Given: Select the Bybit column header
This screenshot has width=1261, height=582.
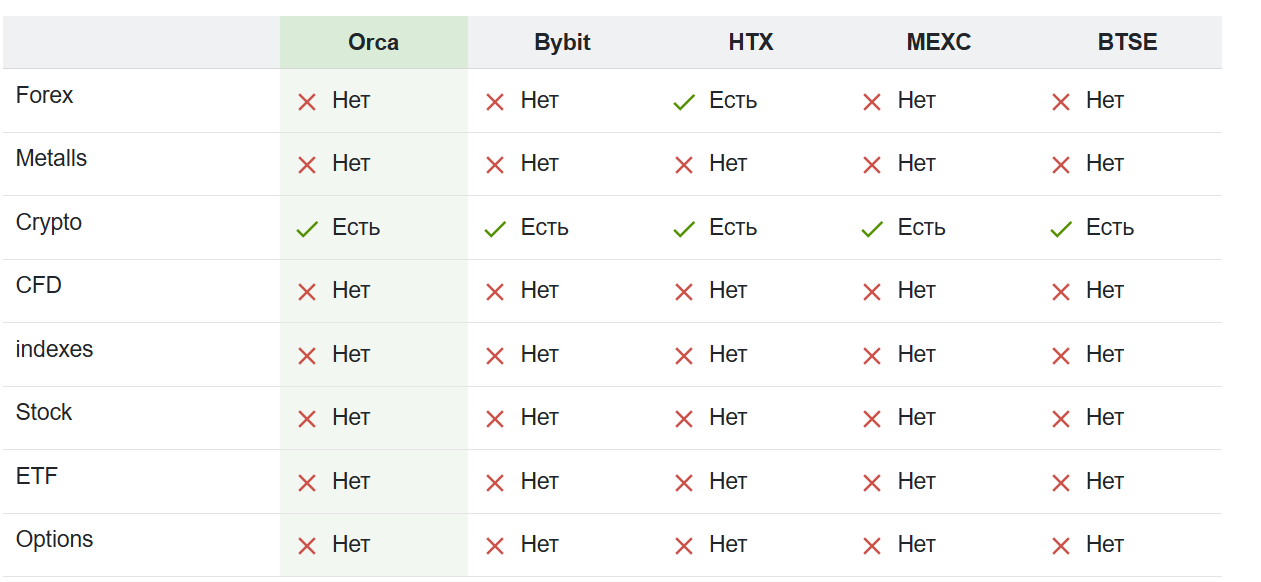Looking at the screenshot, I should [x=562, y=42].
